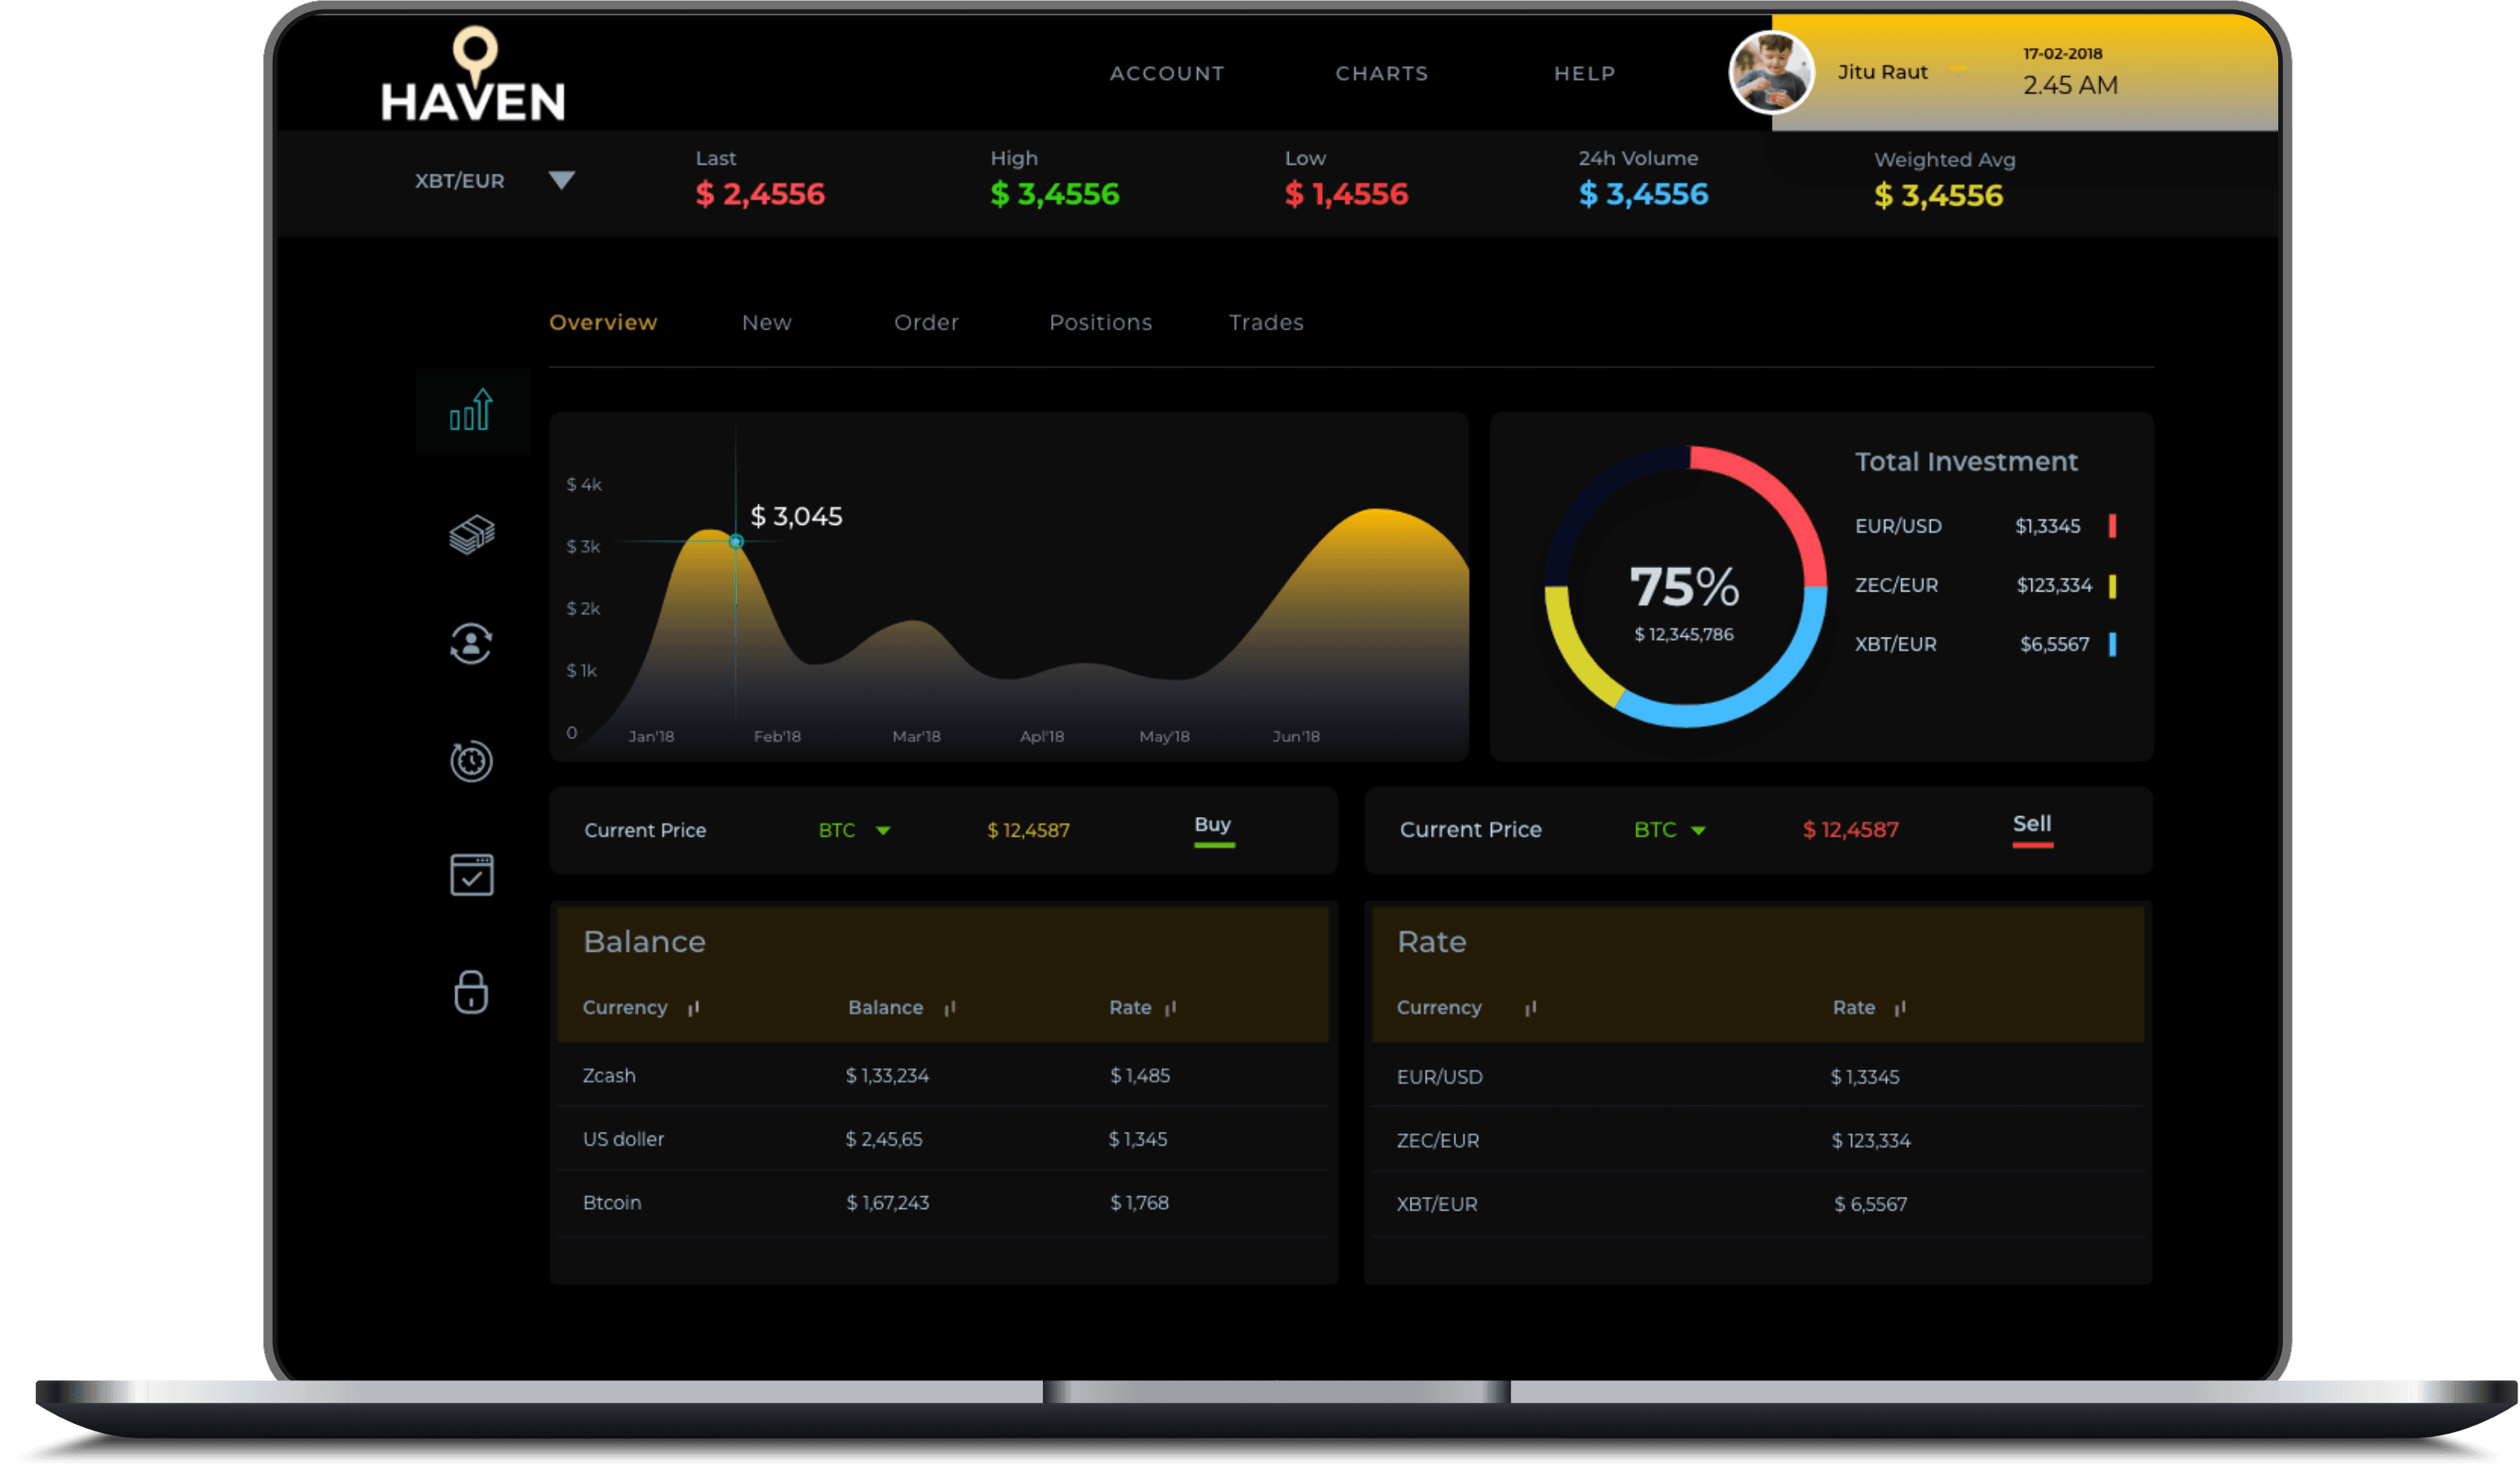The height and width of the screenshot is (1471, 2520).
Task: Switch to the Trades tab
Action: [x=1267, y=323]
